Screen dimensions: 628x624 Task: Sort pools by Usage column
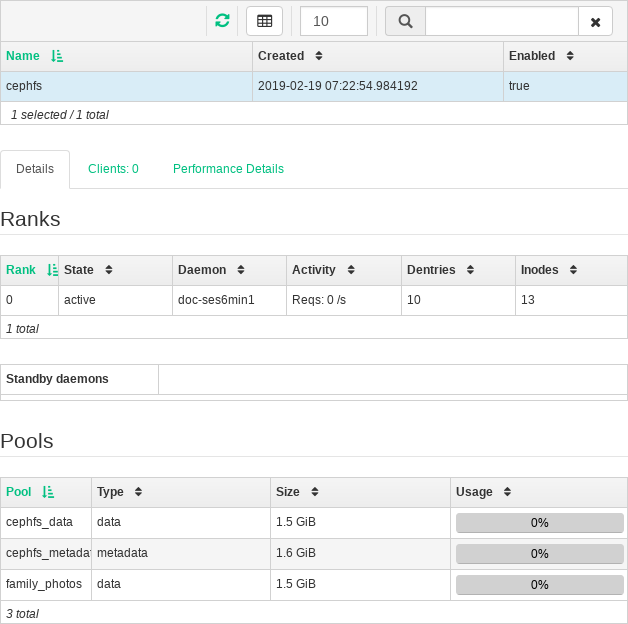[x=508, y=492]
